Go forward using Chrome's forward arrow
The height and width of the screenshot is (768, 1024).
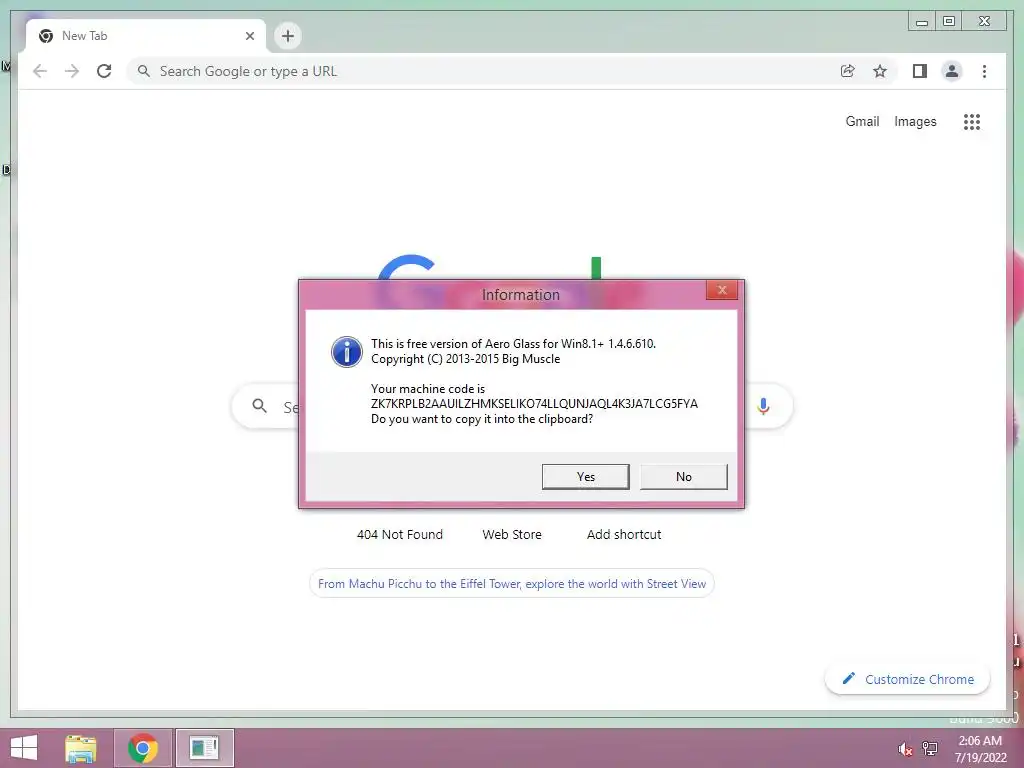(72, 71)
